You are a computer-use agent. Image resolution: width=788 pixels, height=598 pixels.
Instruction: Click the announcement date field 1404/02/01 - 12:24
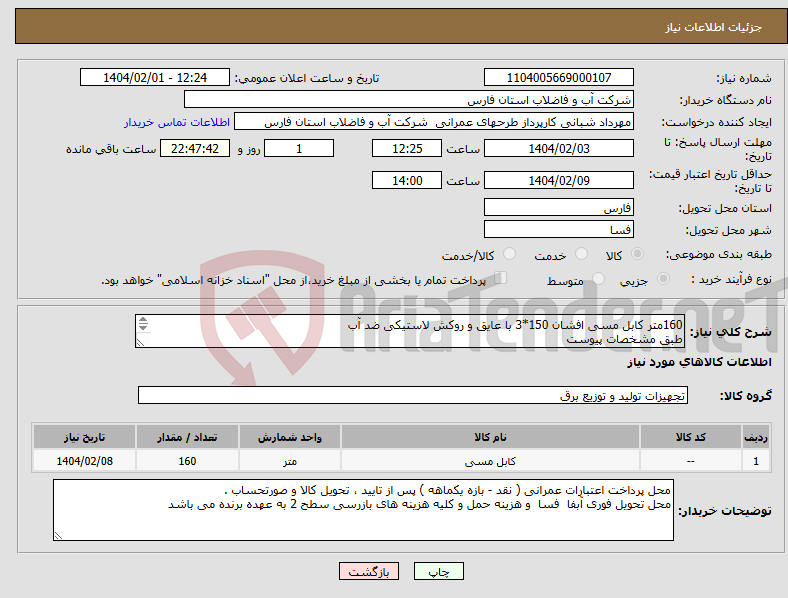pos(155,78)
